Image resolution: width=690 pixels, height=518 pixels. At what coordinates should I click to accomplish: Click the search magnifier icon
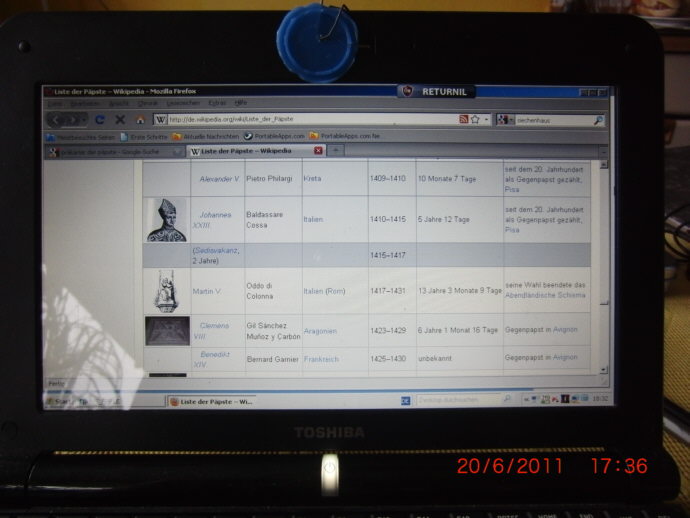tap(598, 120)
